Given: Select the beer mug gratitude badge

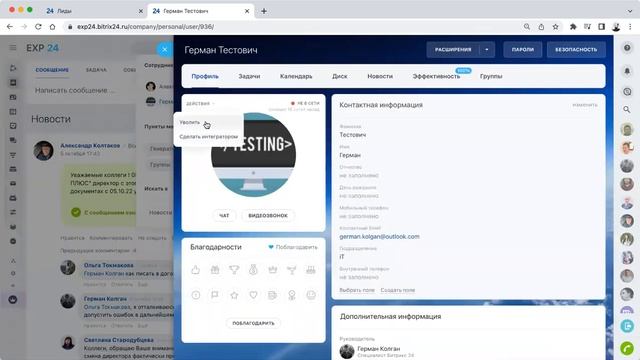Looking at the screenshot, I should pyautogui.click(x=272, y=295).
